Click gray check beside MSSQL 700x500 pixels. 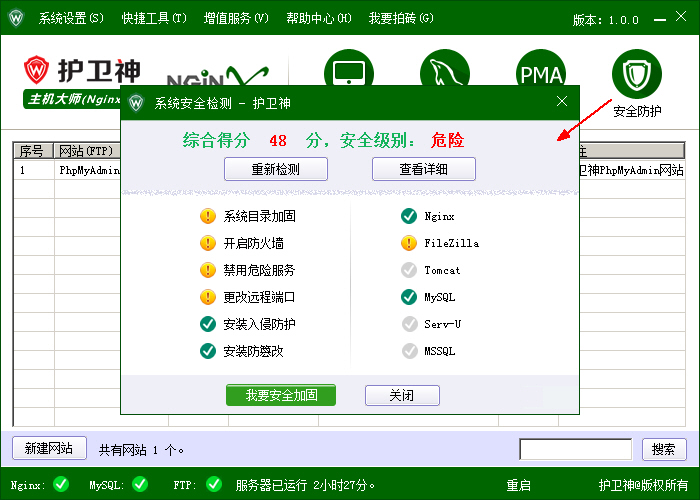pyautogui.click(x=409, y=351)
